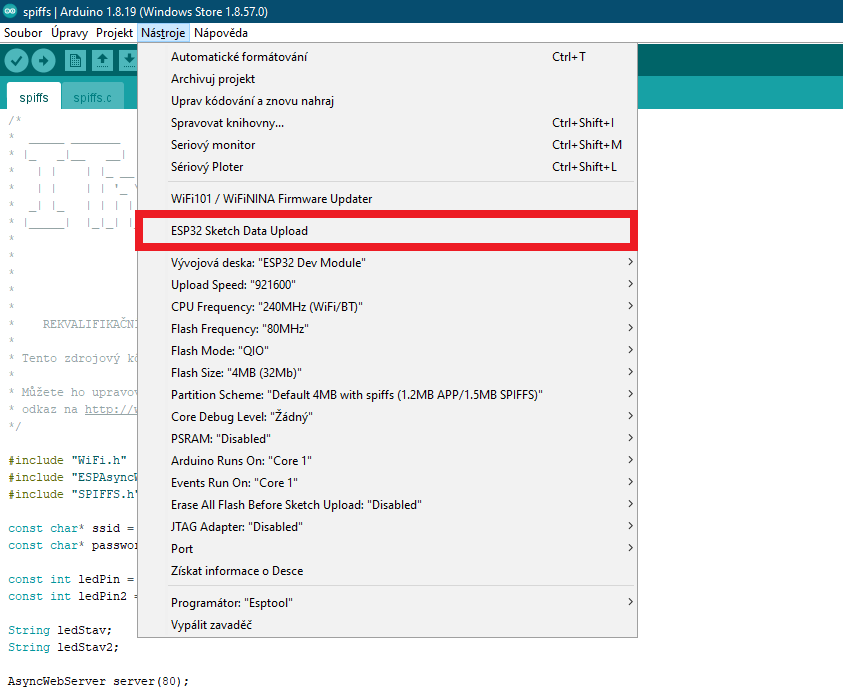843x689 pixels.
Task: Click the Upload arrow toolbar button
Action: pos(44,60)
